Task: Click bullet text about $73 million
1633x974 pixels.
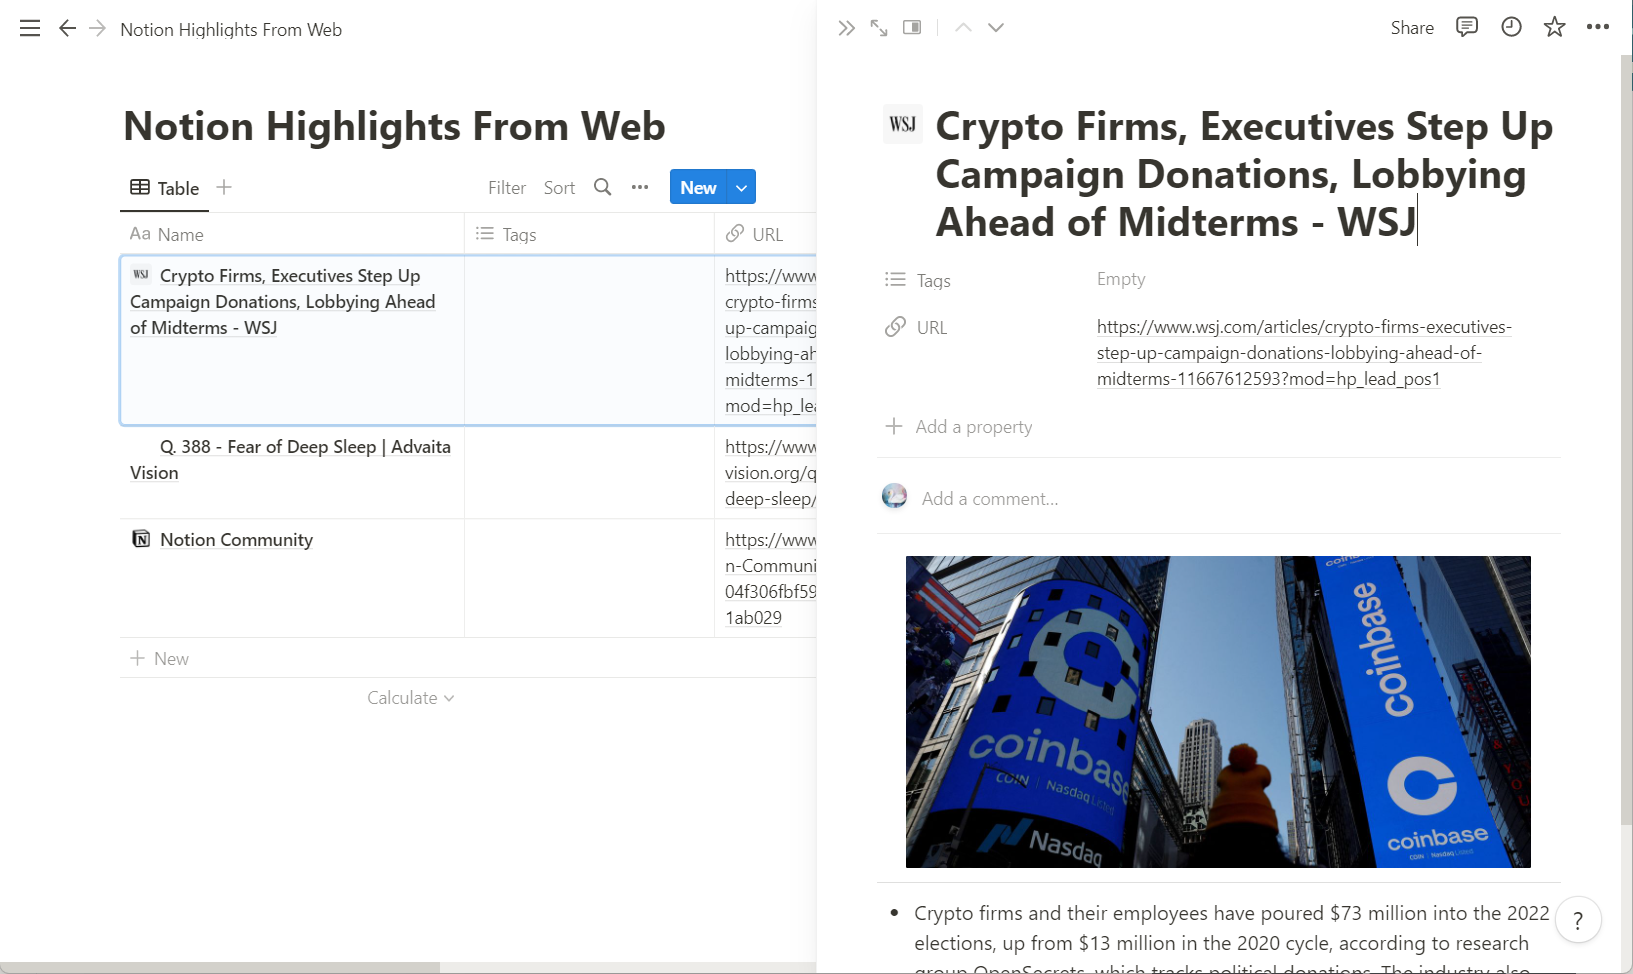Action: pyautogui.click(x=1231, y=940)
